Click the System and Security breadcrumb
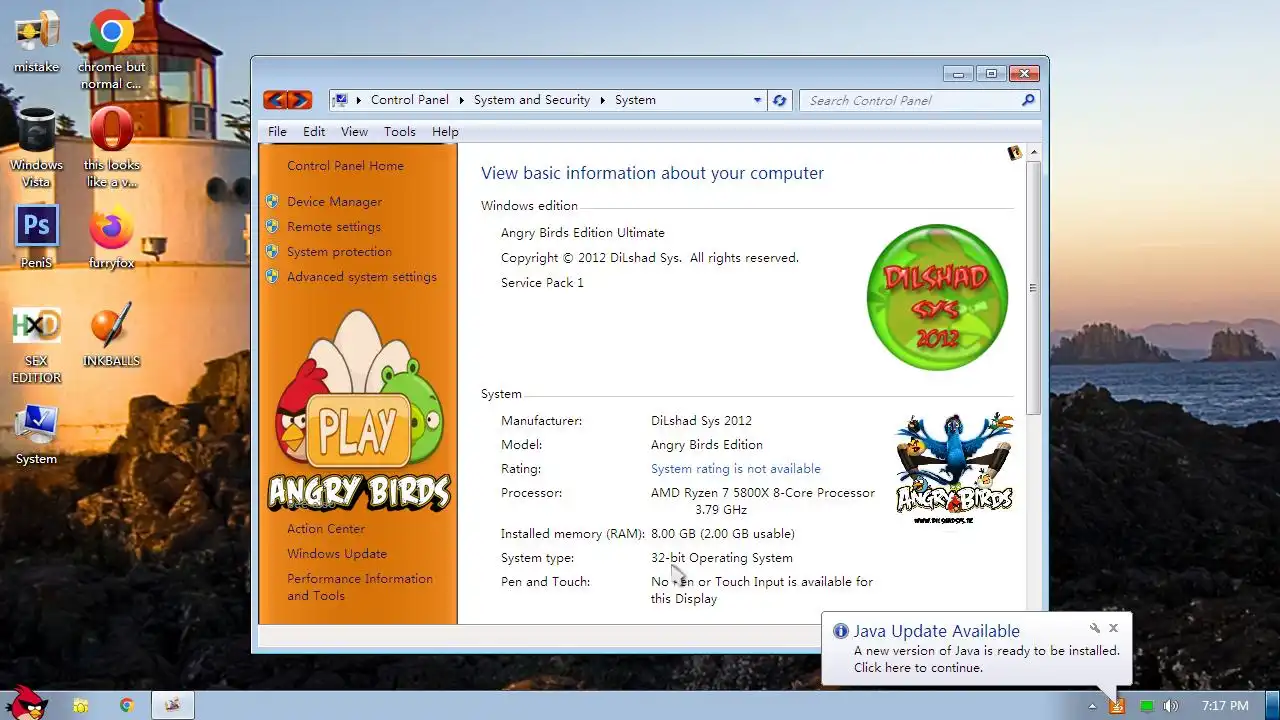The width and height of the screenshot is (1280, 720). [532, 100]
